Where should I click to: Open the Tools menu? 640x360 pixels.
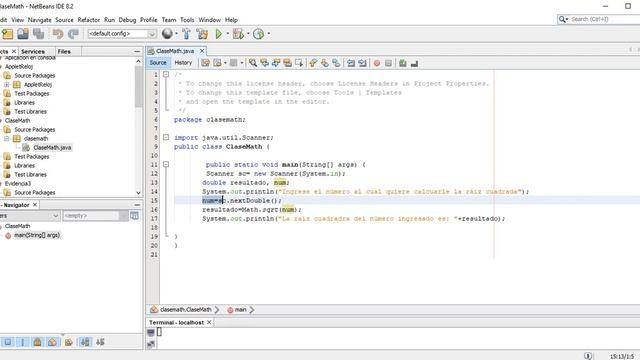point(187,20)
